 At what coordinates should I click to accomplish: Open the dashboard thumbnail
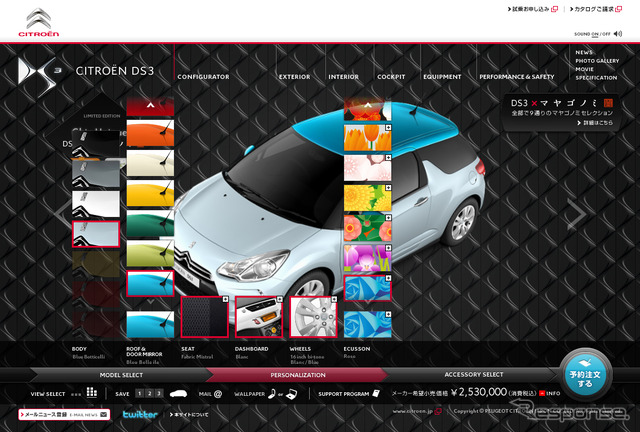(259, 317)
